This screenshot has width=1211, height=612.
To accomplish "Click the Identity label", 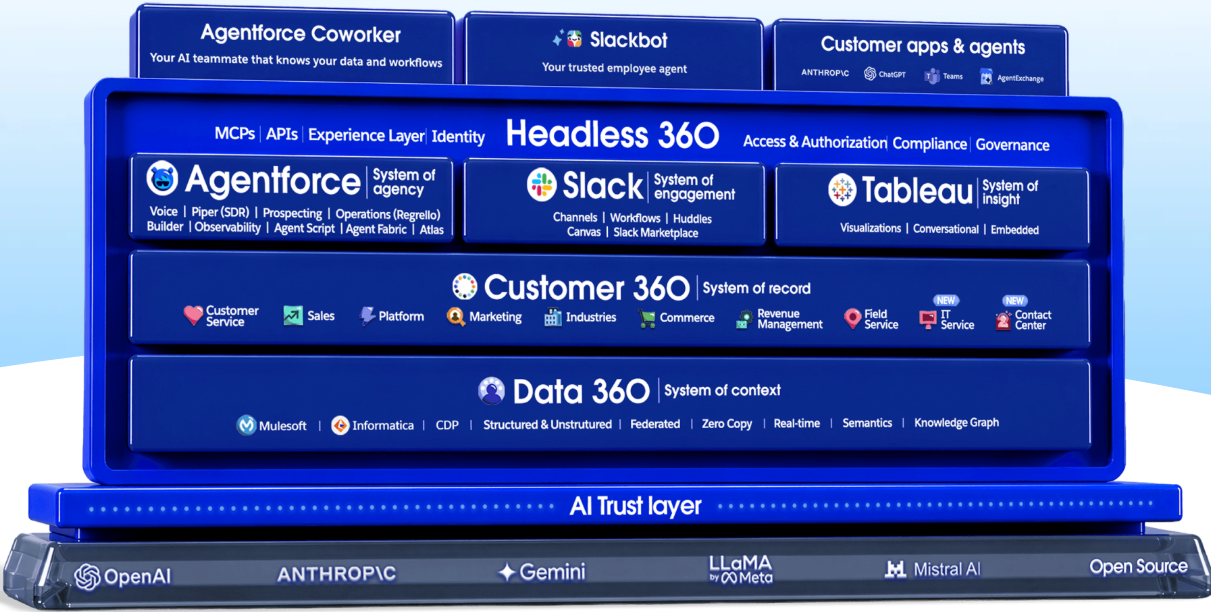I will point(458,137).
